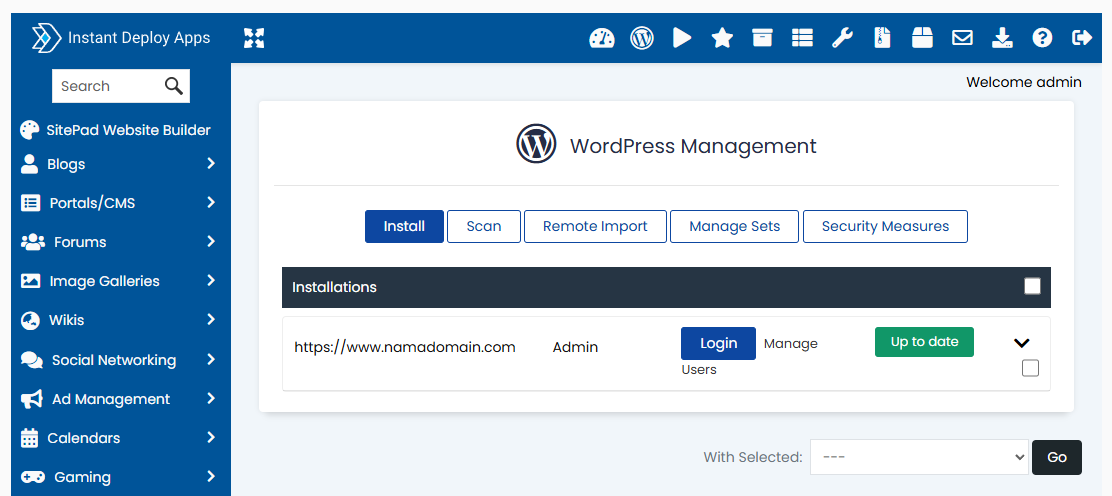Expand the Blogs category chevron
This screenshot has height=496, width=1112.
click(x=211, y=163)
